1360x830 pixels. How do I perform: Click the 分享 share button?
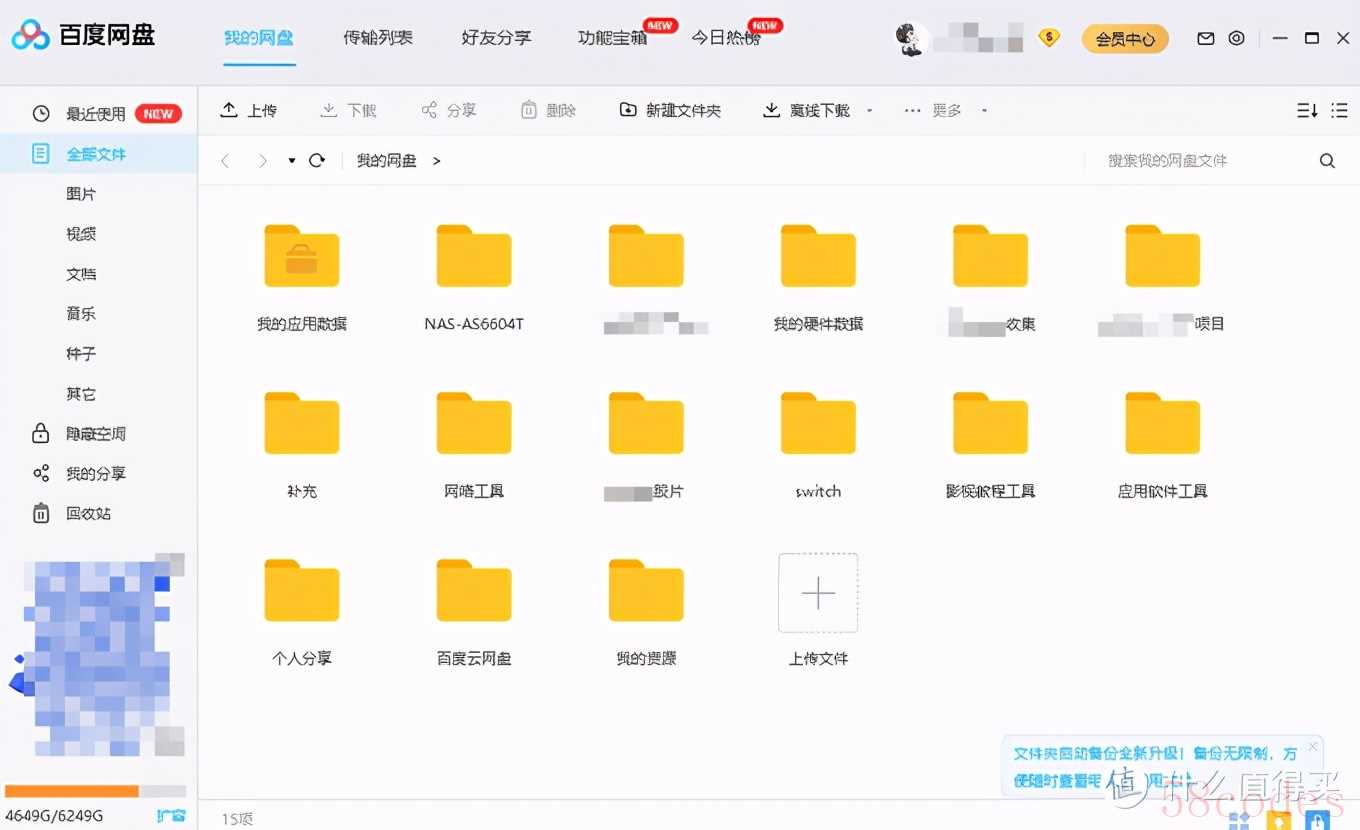(x=448, y=110)
